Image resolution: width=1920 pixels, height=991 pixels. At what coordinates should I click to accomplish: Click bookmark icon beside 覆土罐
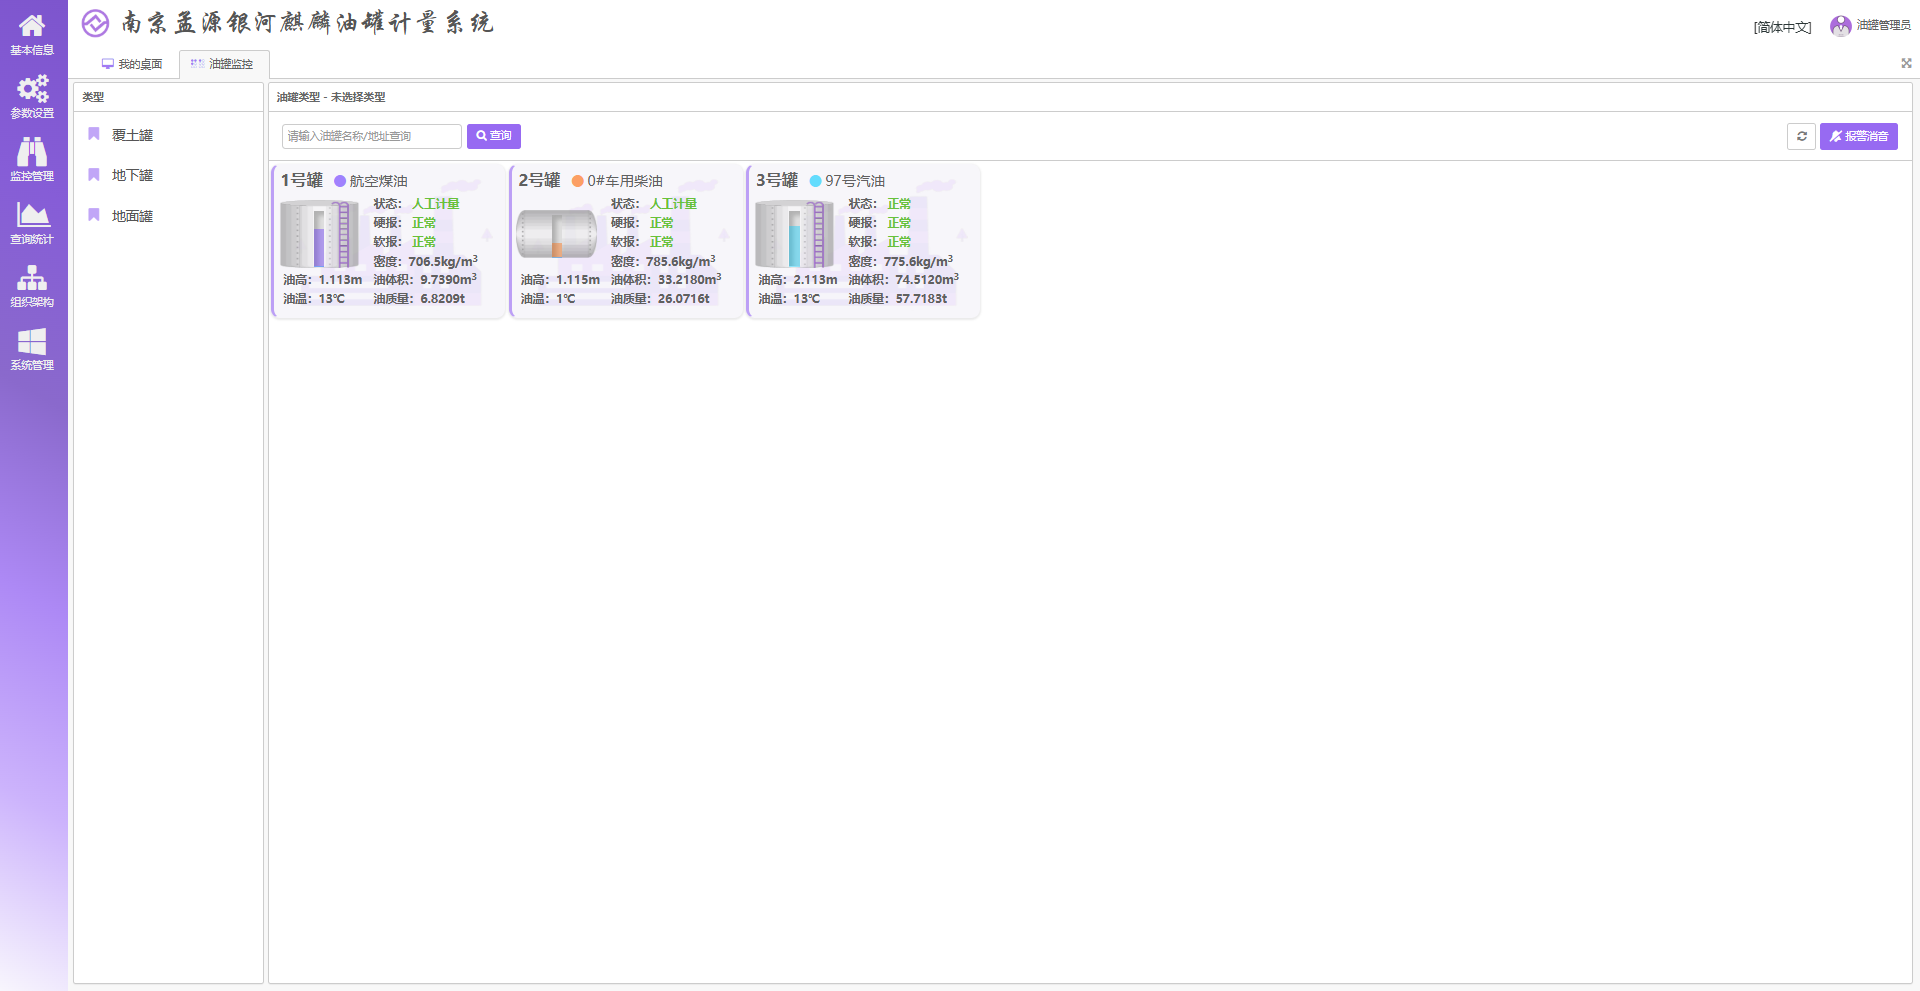tap(94, 134)
